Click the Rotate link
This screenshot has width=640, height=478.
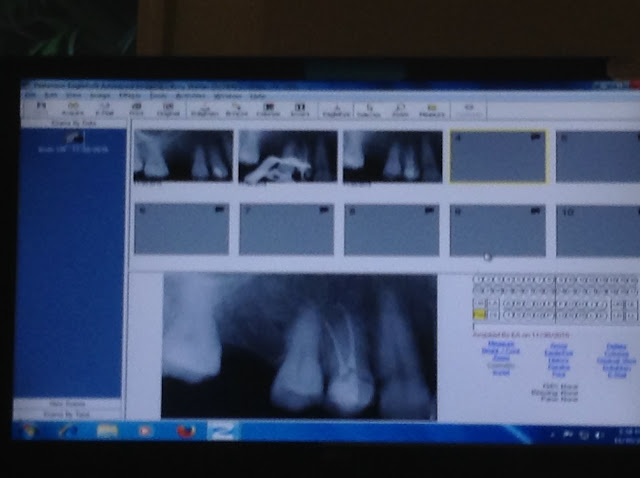[x=559, y=367]
